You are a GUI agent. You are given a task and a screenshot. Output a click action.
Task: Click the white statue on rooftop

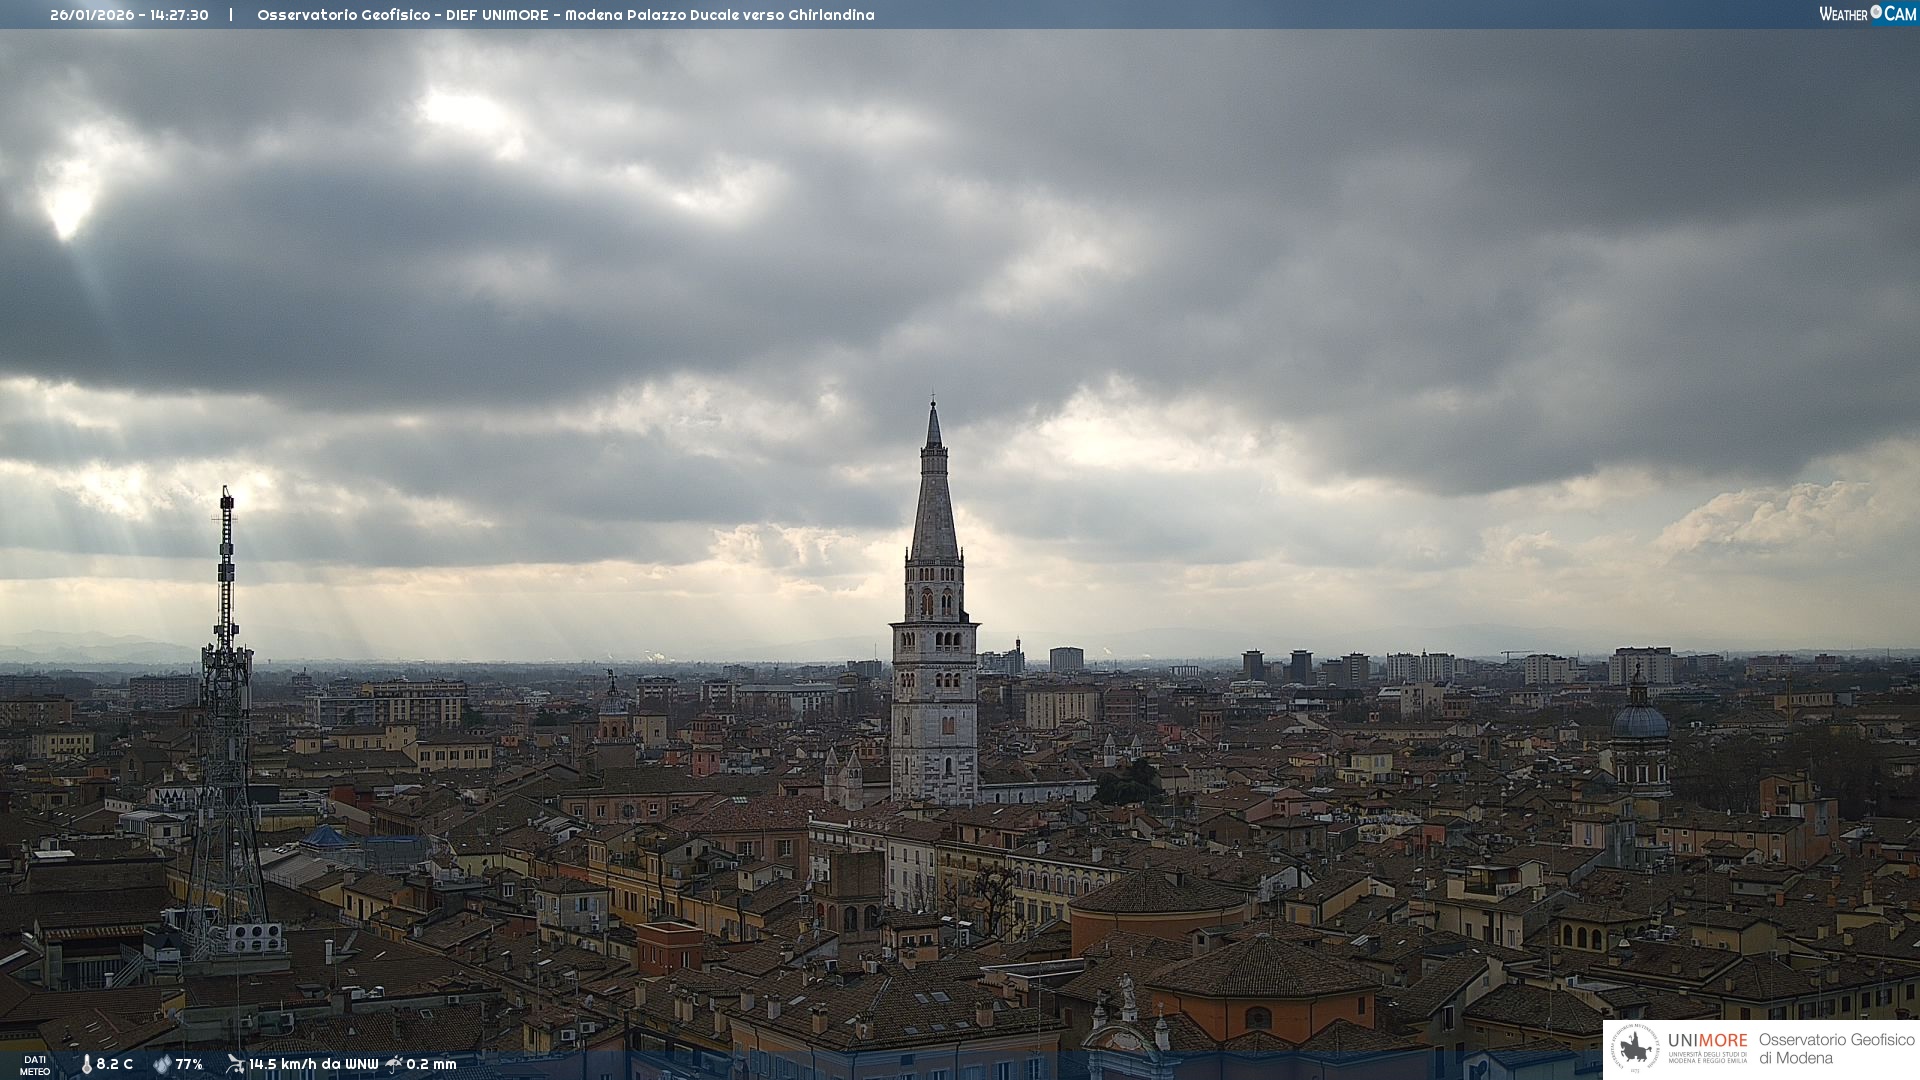pyautogui.click(x=1127, y=990)
